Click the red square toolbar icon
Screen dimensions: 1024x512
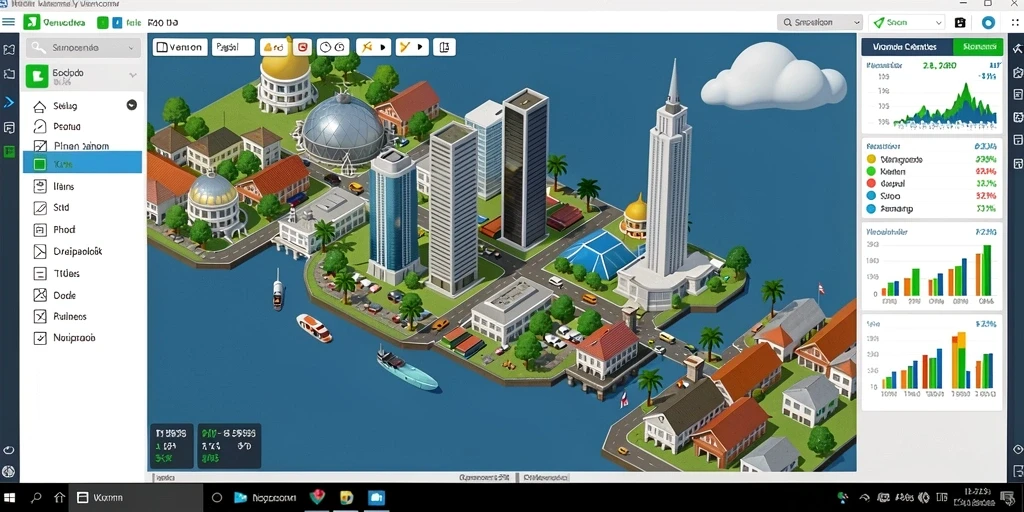tap(302, 47)
